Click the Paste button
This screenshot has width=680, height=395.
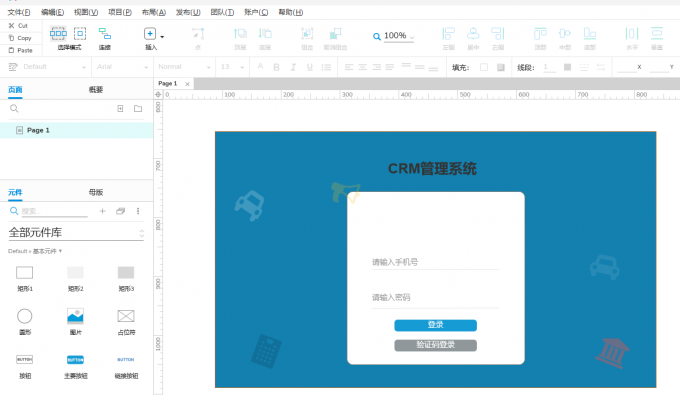21,50
